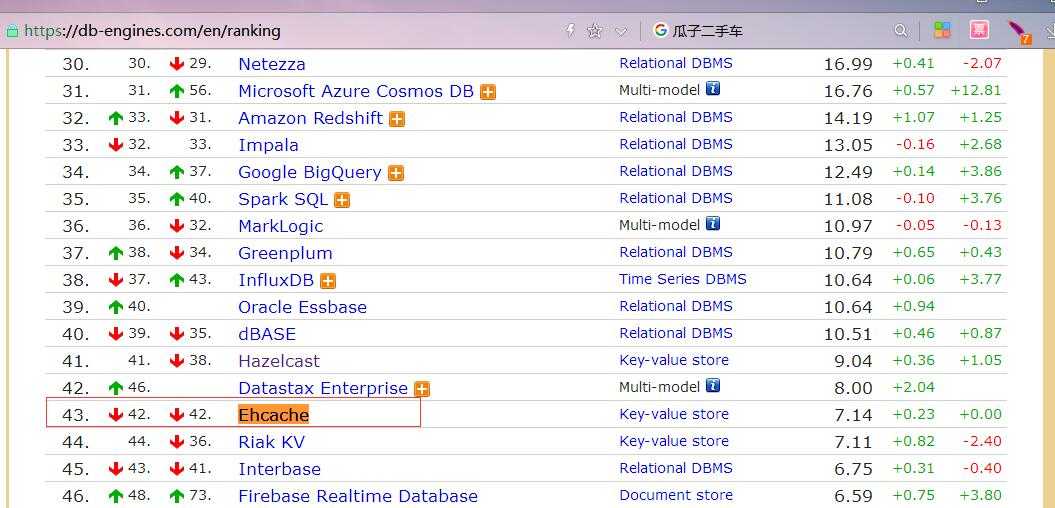The height and width of the screenshot is (508, 1055).
Task: Click Relational DBMS link in Greenplum row
Action: coord(676,252)
